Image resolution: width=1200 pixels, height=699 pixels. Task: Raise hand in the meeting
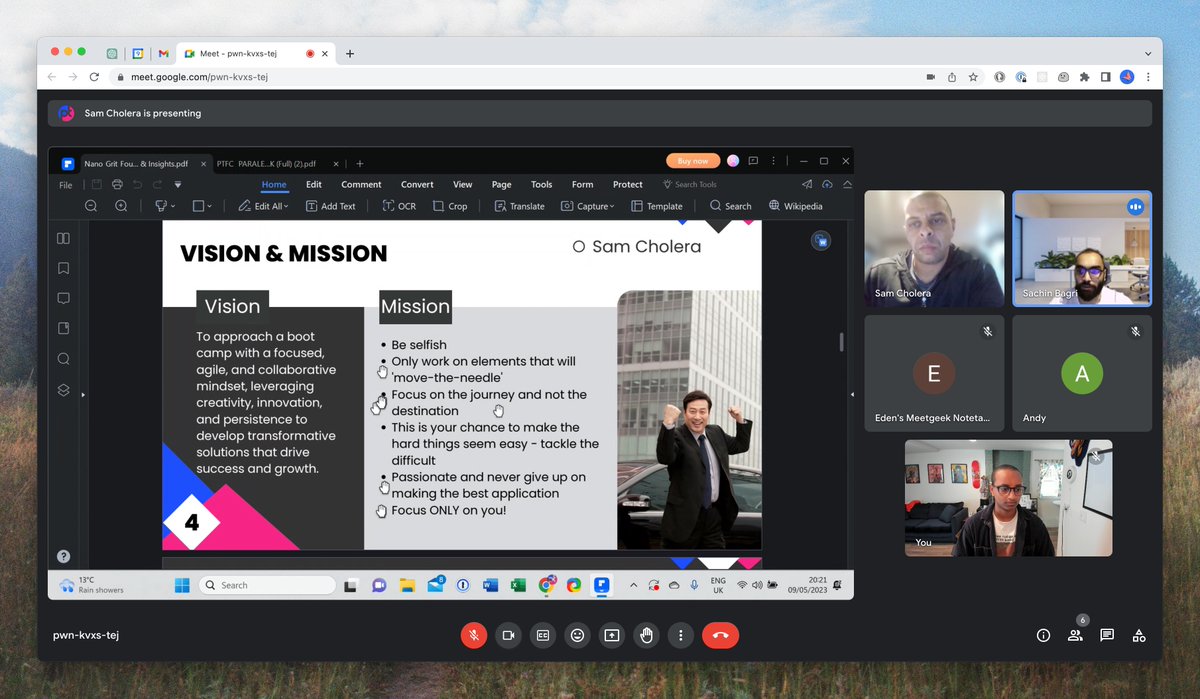click(646, 635)
